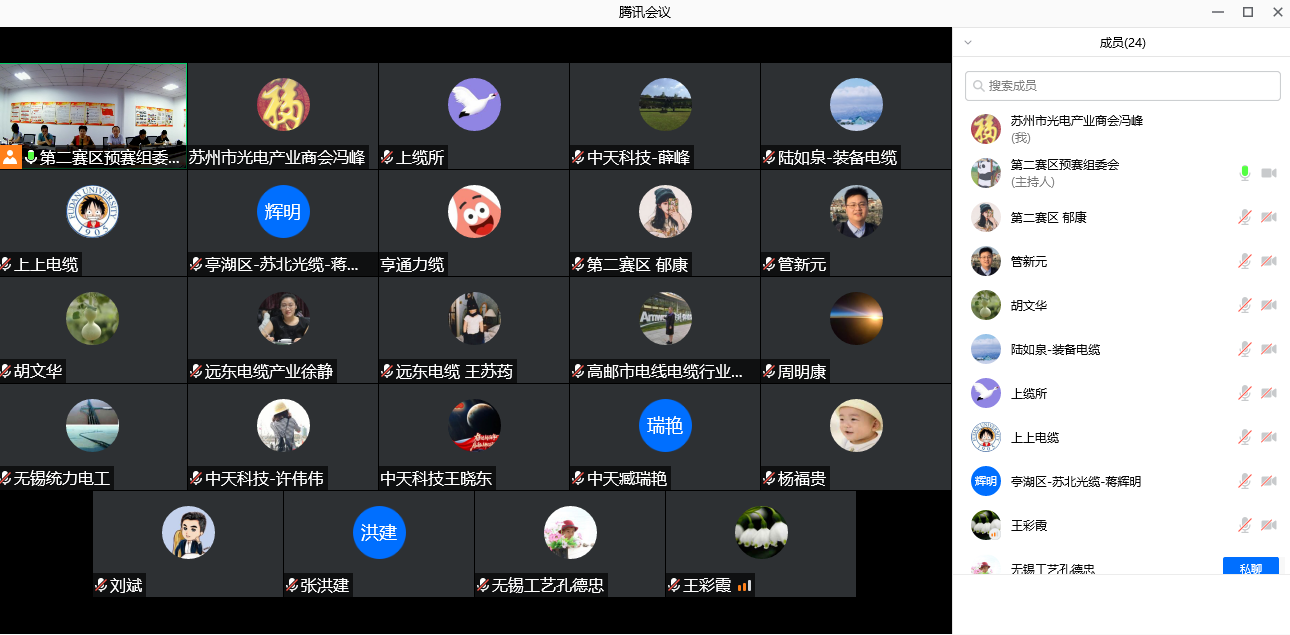Collapse the 成员(24) panel with the chevron

968,43
